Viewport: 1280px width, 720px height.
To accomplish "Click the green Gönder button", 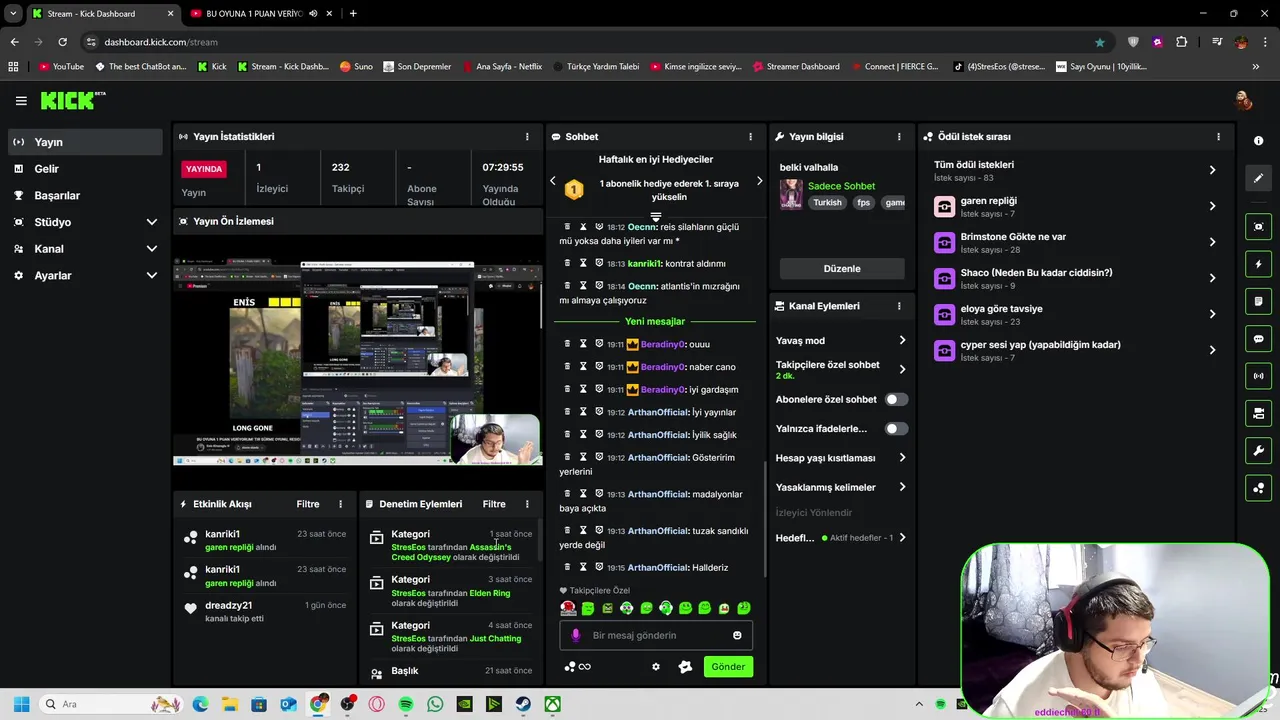I will (x=728, y=667).
